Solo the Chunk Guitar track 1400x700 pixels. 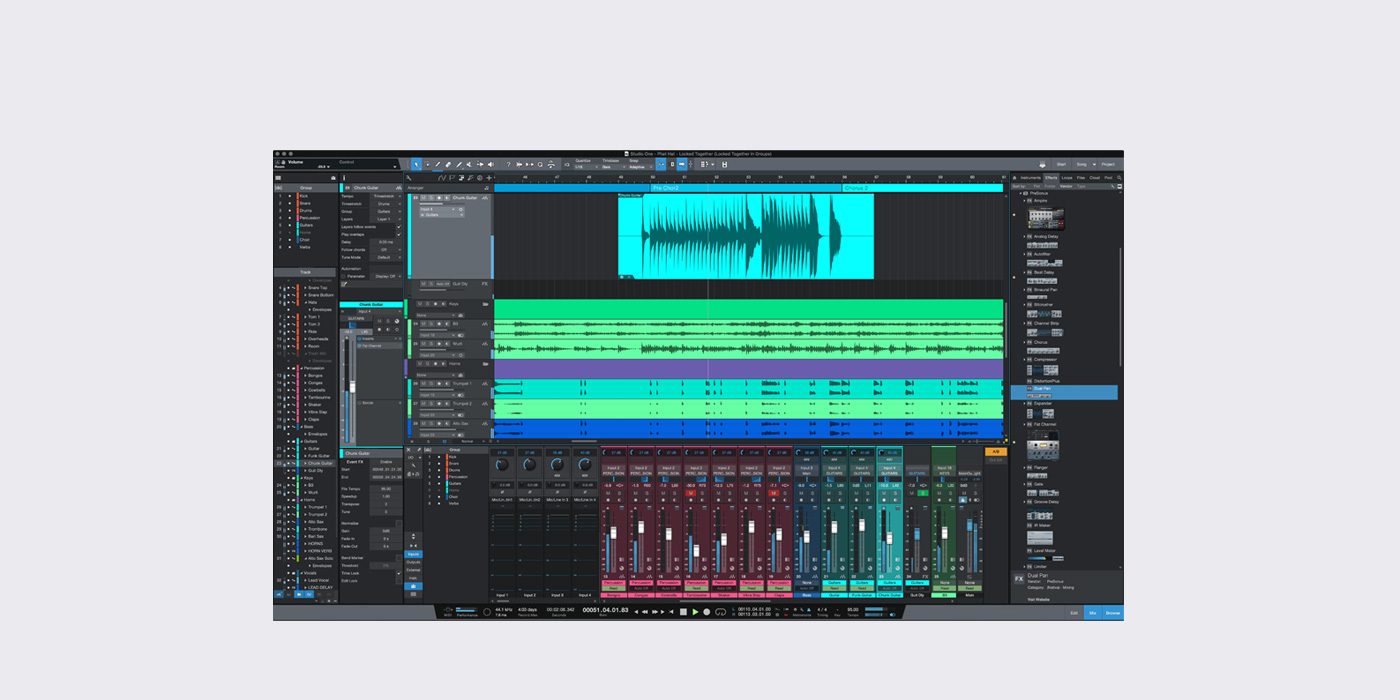[x=432, y=198]
